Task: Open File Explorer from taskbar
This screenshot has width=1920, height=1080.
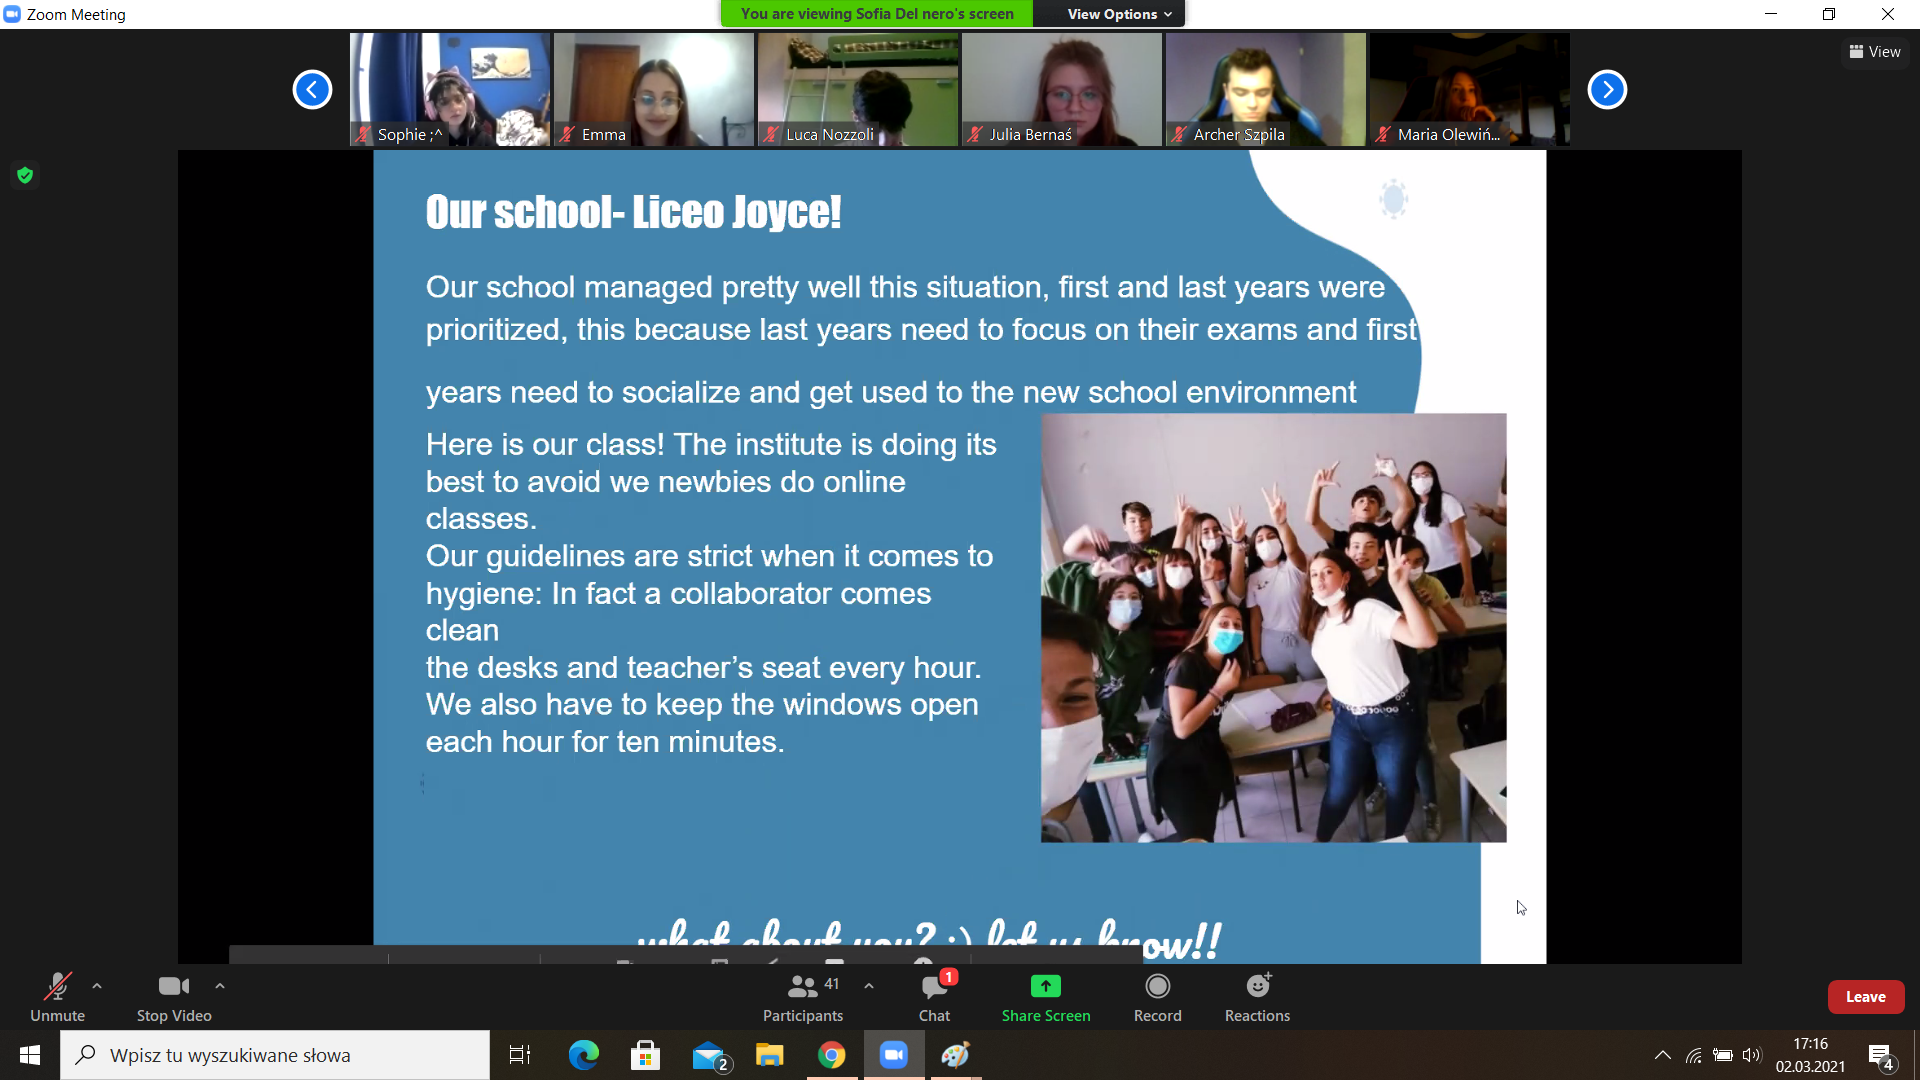Action: point(769,1055)
